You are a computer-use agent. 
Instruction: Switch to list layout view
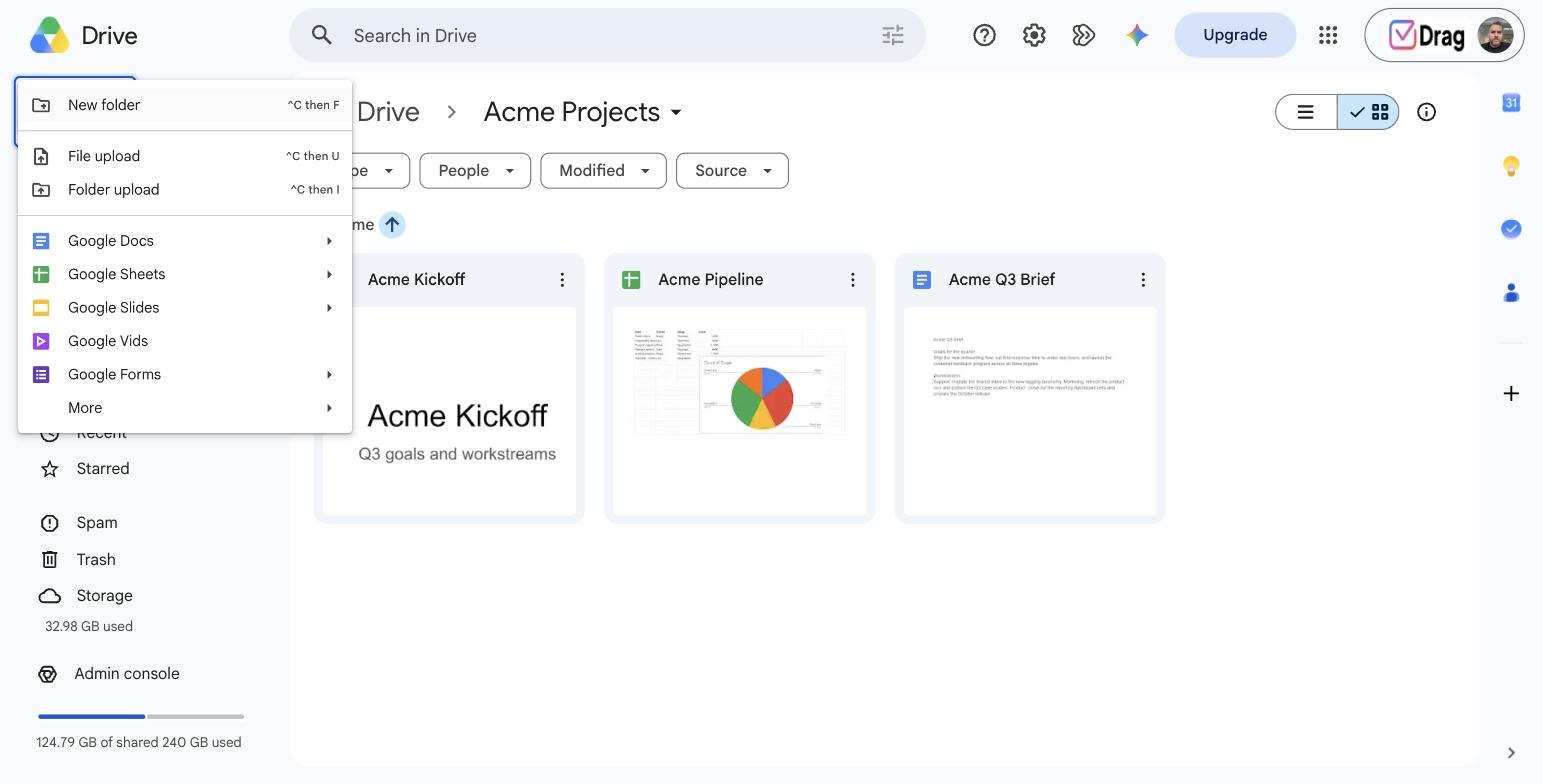pos(1306,112)
